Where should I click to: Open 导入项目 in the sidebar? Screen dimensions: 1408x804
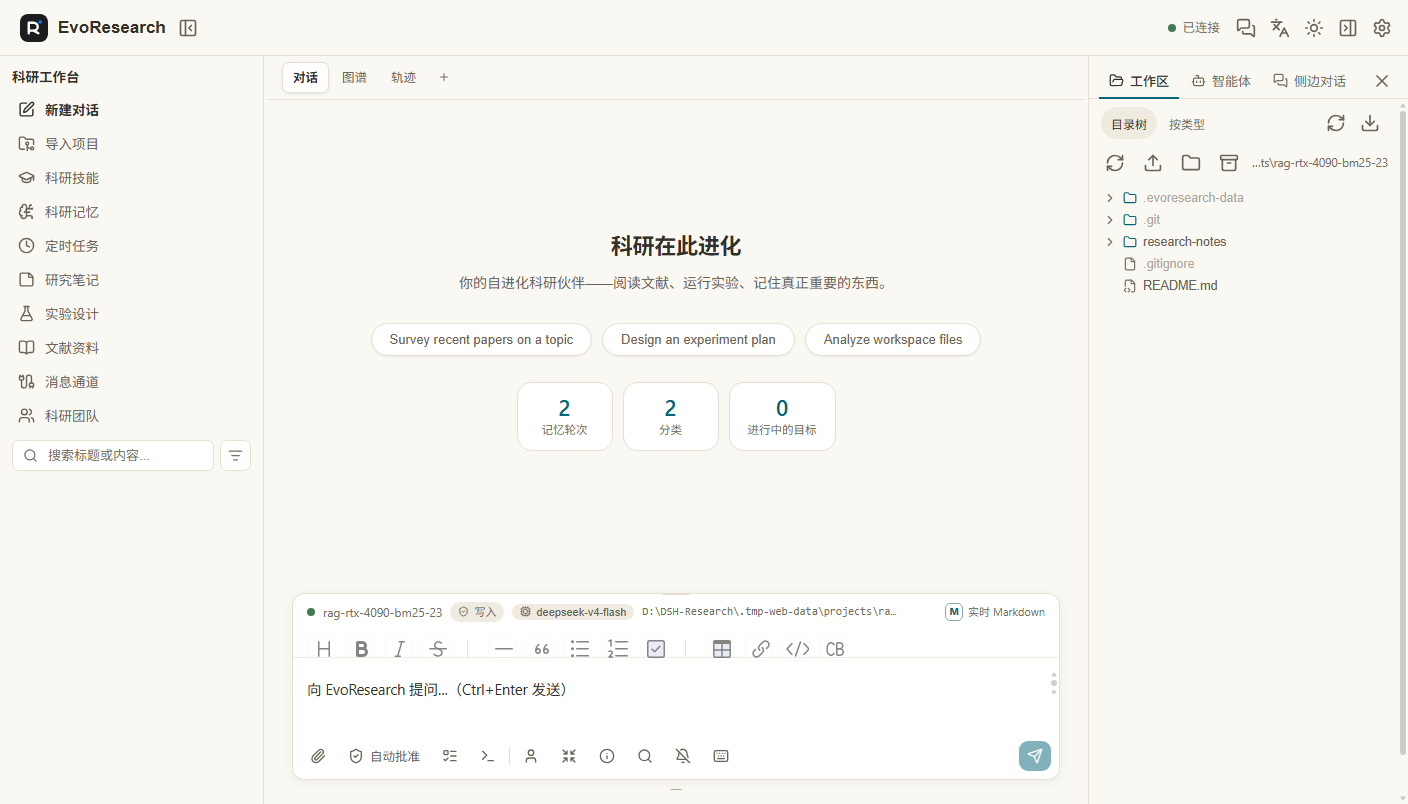(x=132, y=144)
